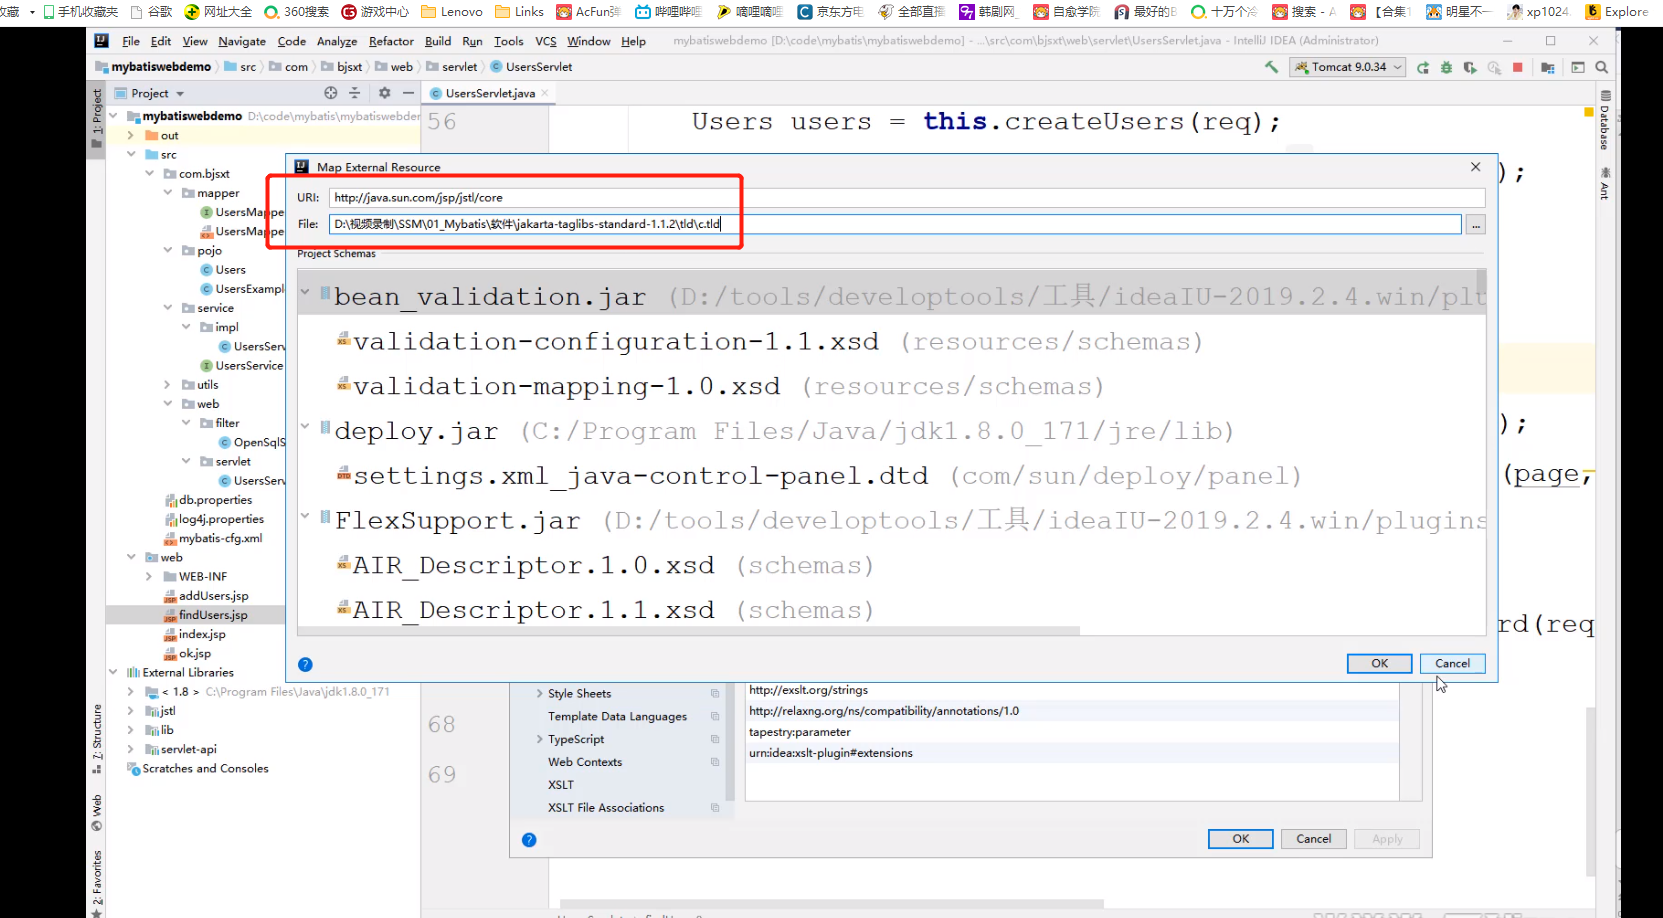Viewport: 1663px width, 918px height.
Task: Click the browse ... button for File
Action: 1475,225
